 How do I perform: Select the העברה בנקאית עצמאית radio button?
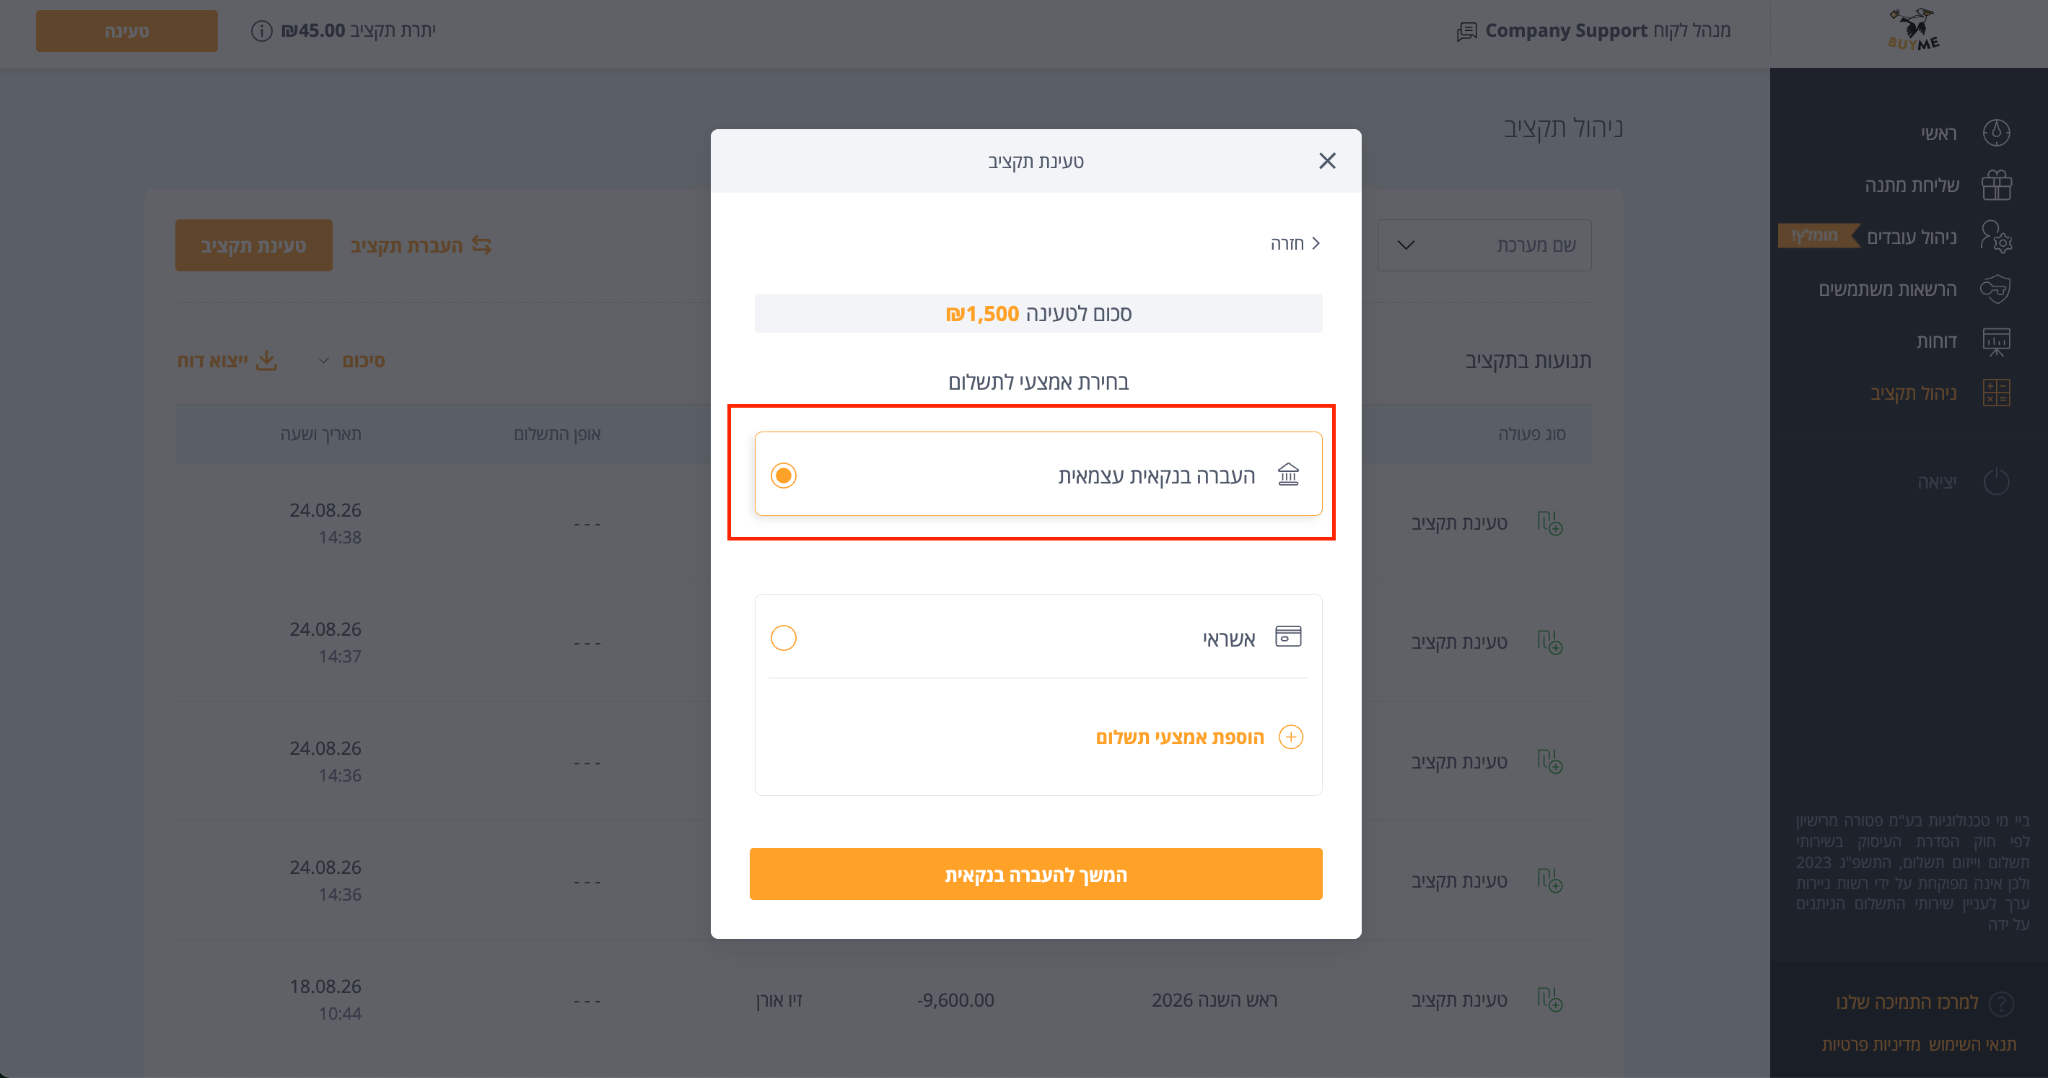pos(784,475)
